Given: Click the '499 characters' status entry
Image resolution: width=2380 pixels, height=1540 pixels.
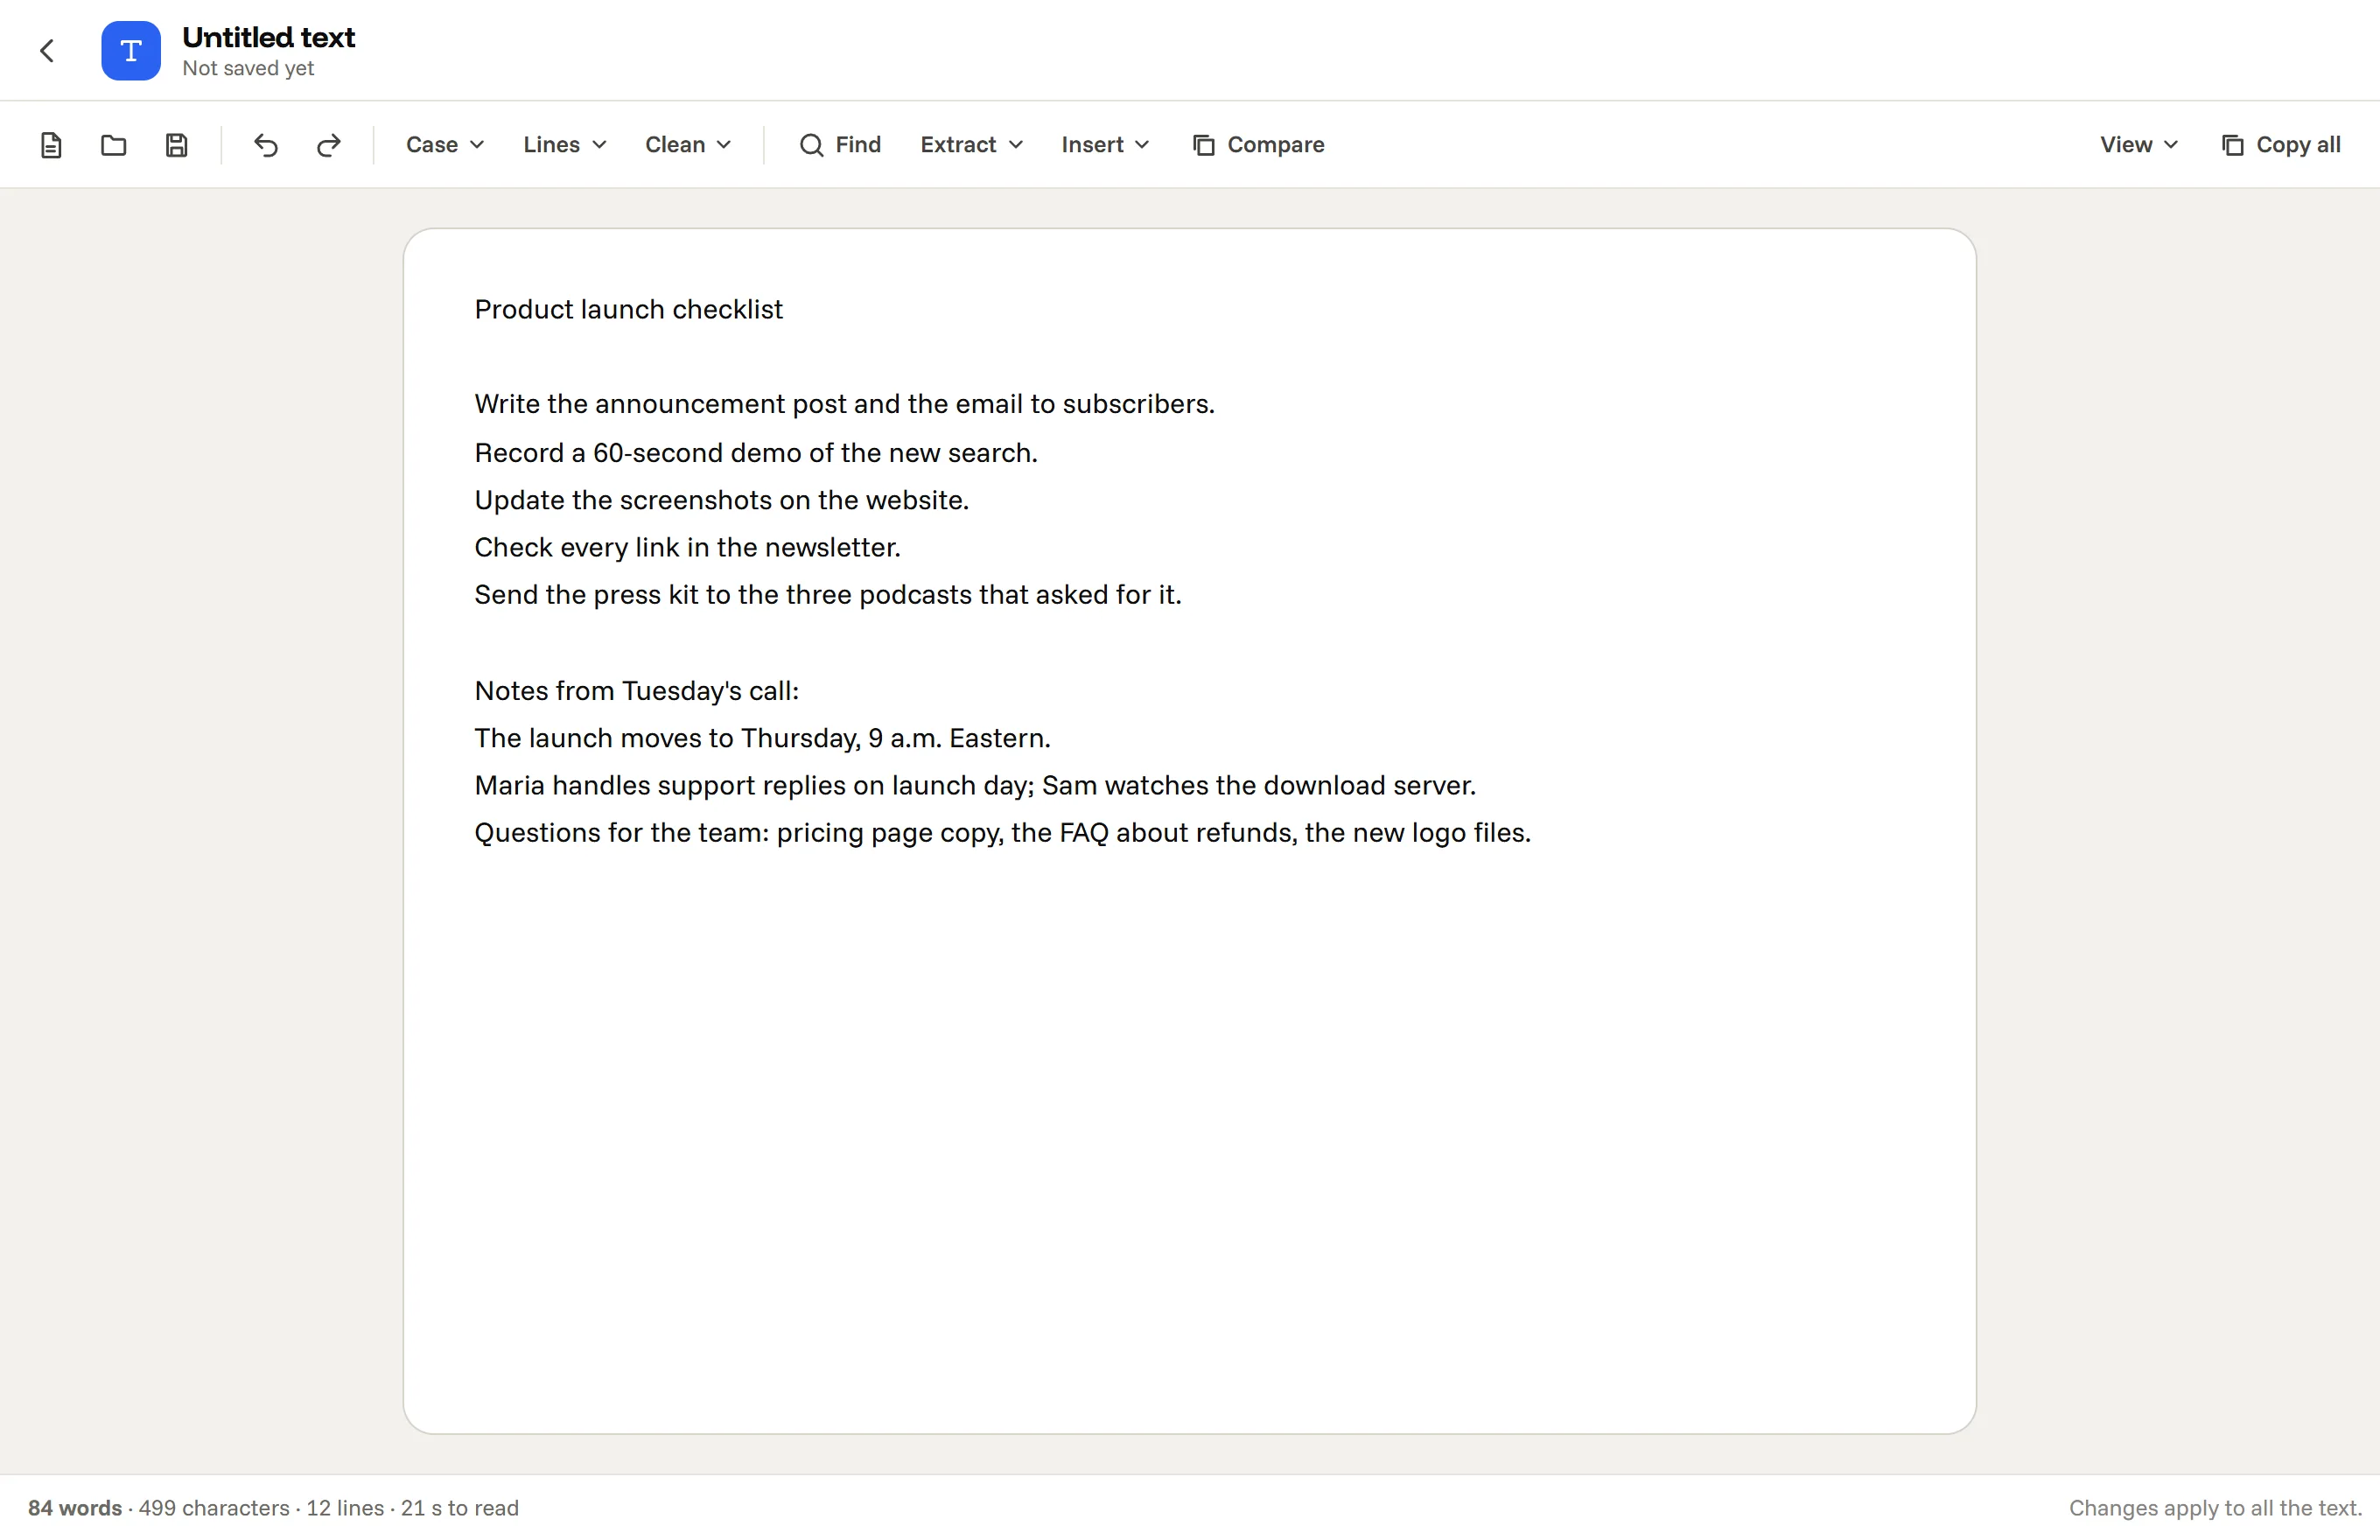Looking at the screenshot, I should (x=213, y=1508).
